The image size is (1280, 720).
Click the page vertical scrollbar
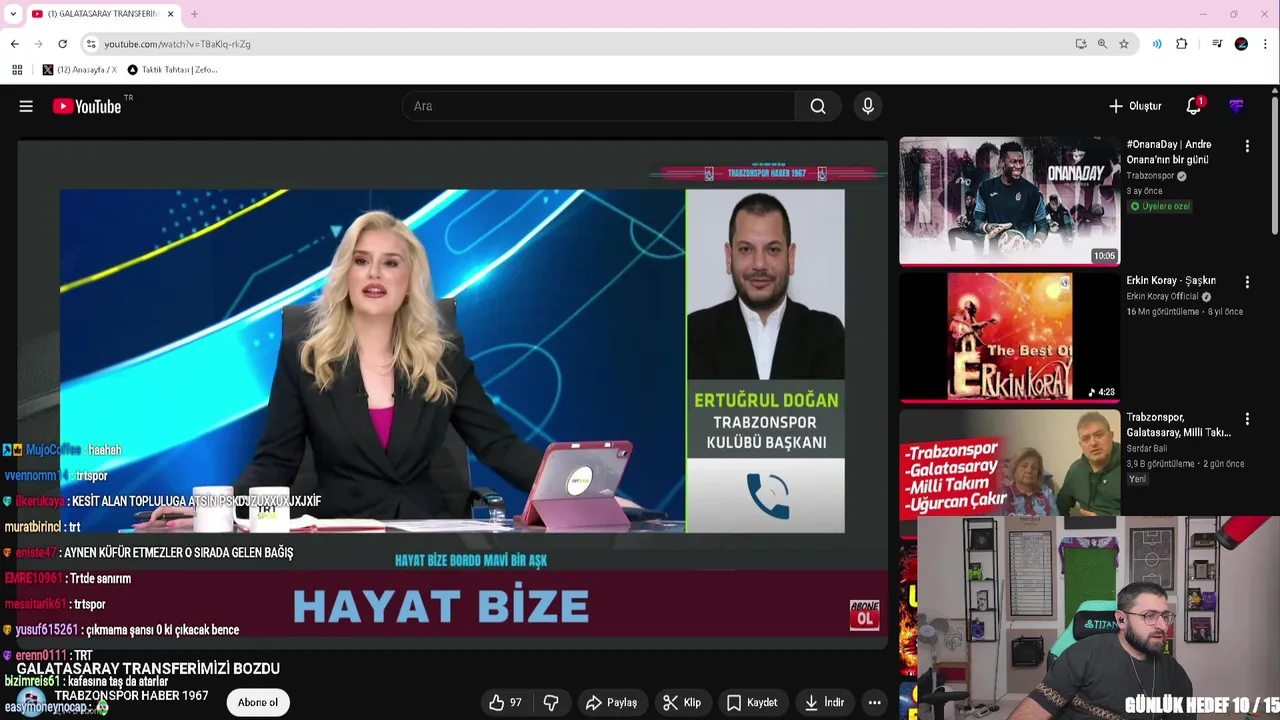click(x=1275, y=165)
